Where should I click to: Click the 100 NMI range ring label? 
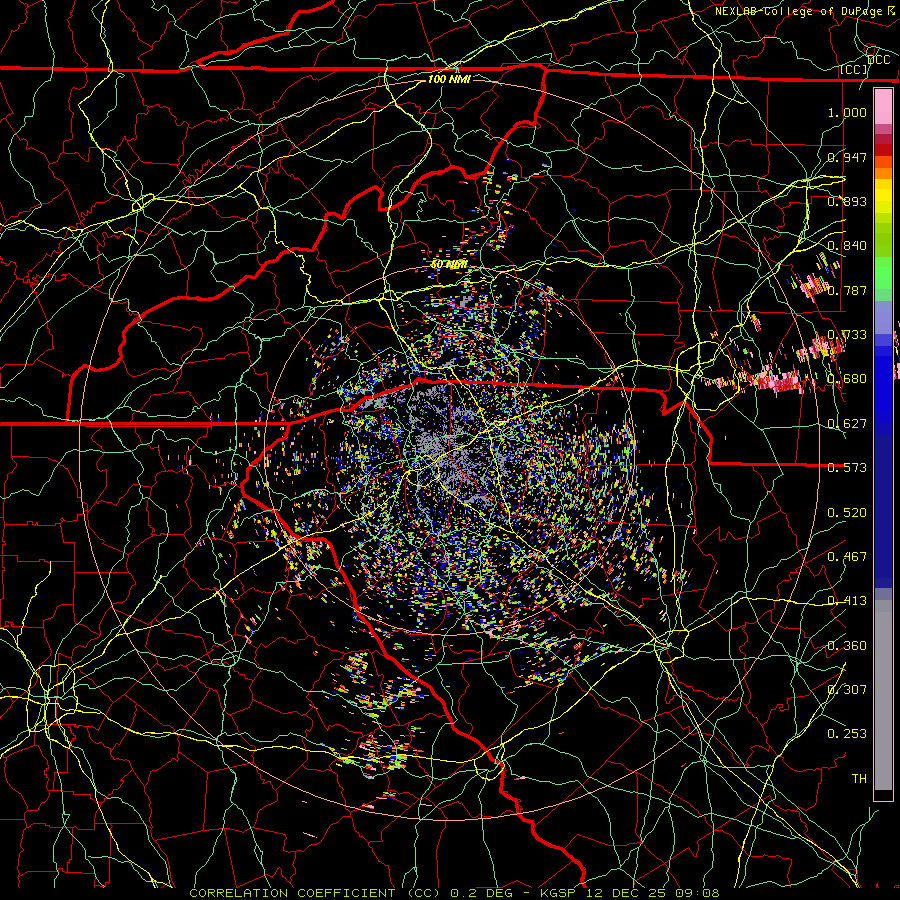pos(449,79)
